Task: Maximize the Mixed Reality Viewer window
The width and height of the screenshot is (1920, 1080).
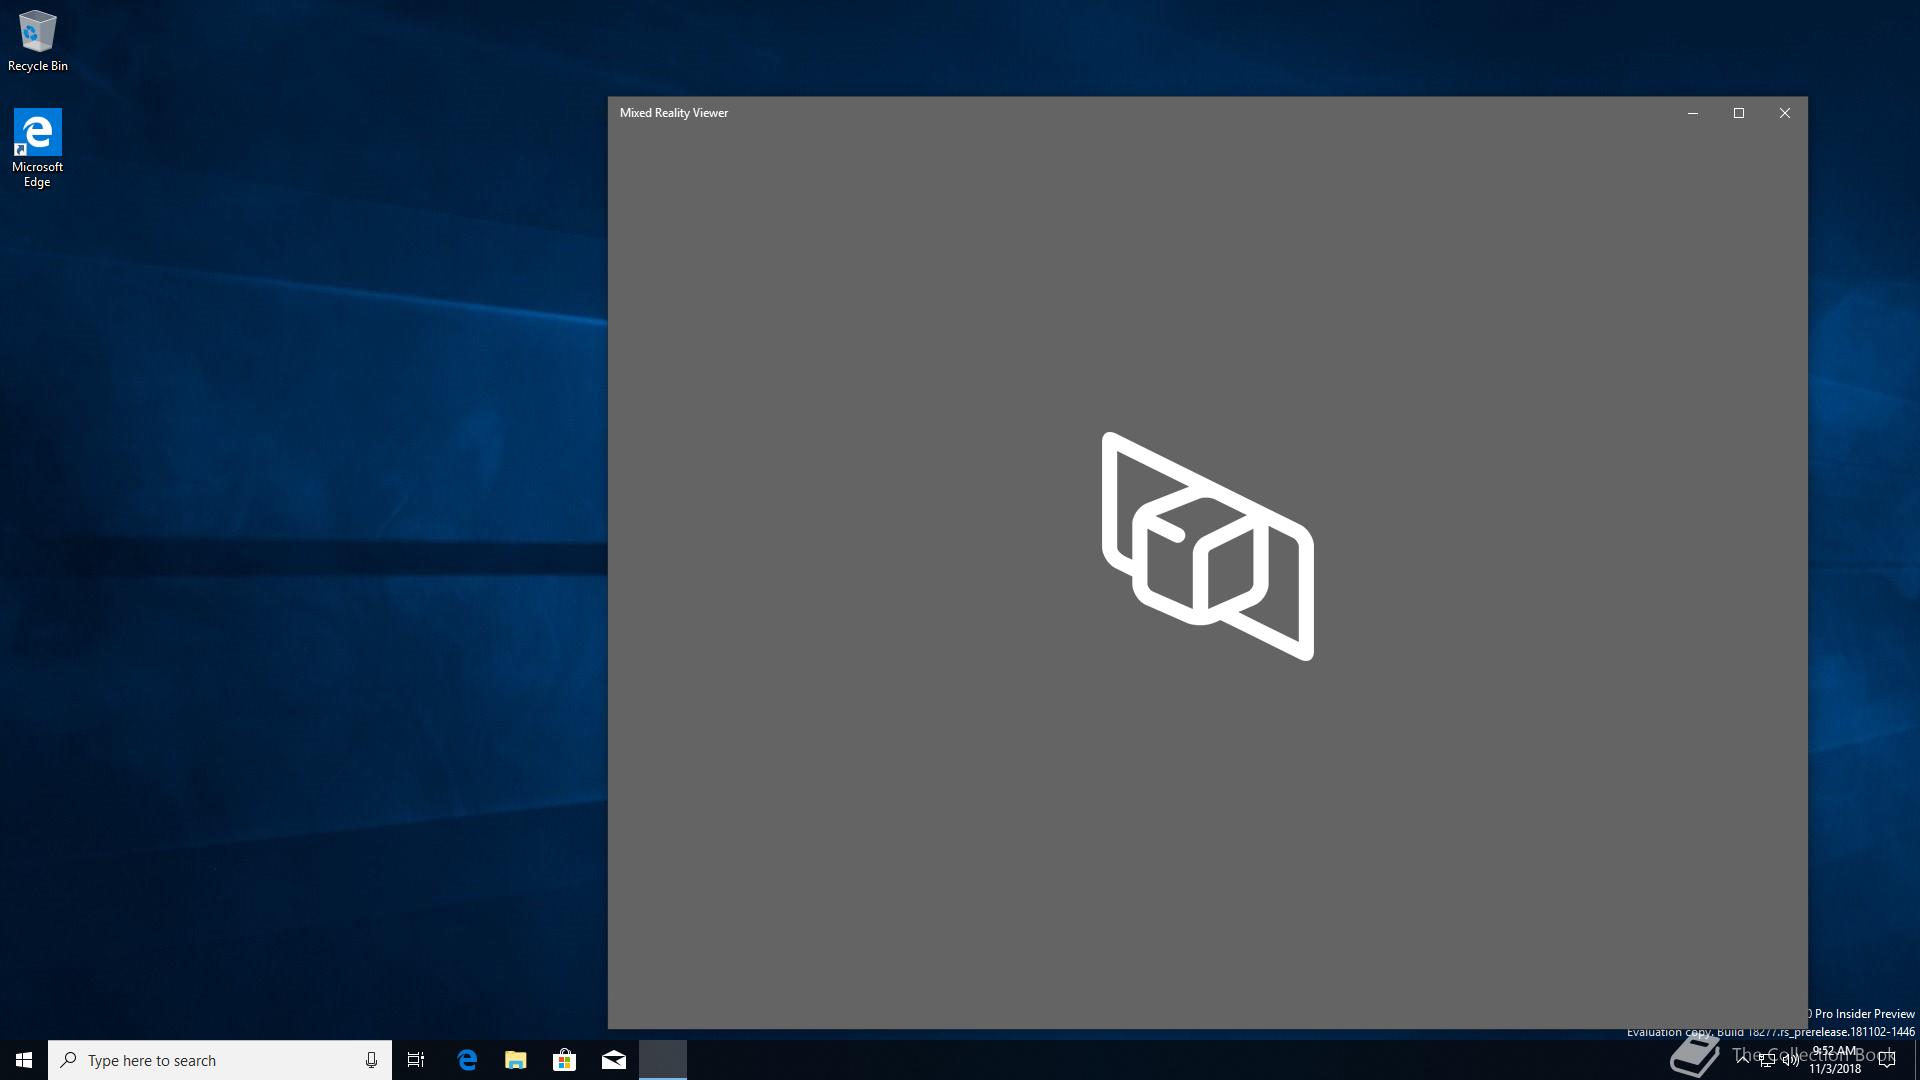Action: click(1739, 113)
